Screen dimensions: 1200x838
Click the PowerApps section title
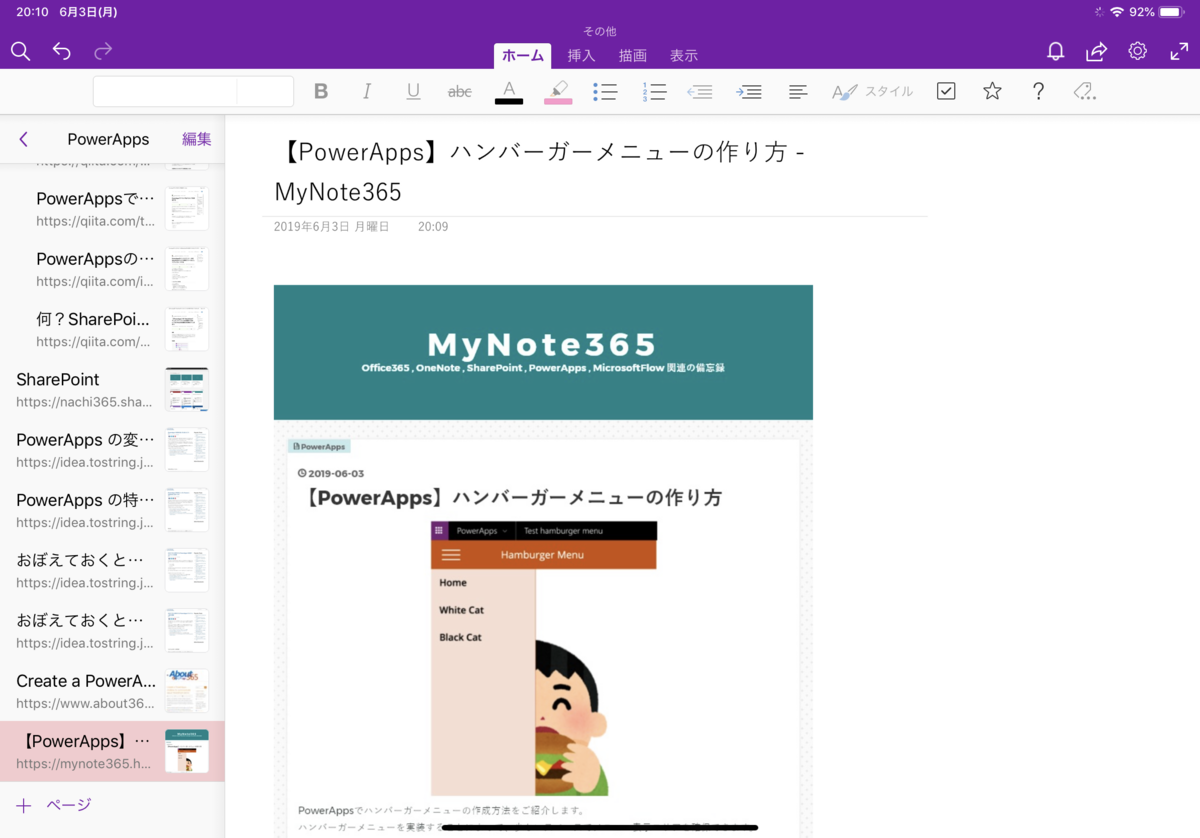[108, 139]
